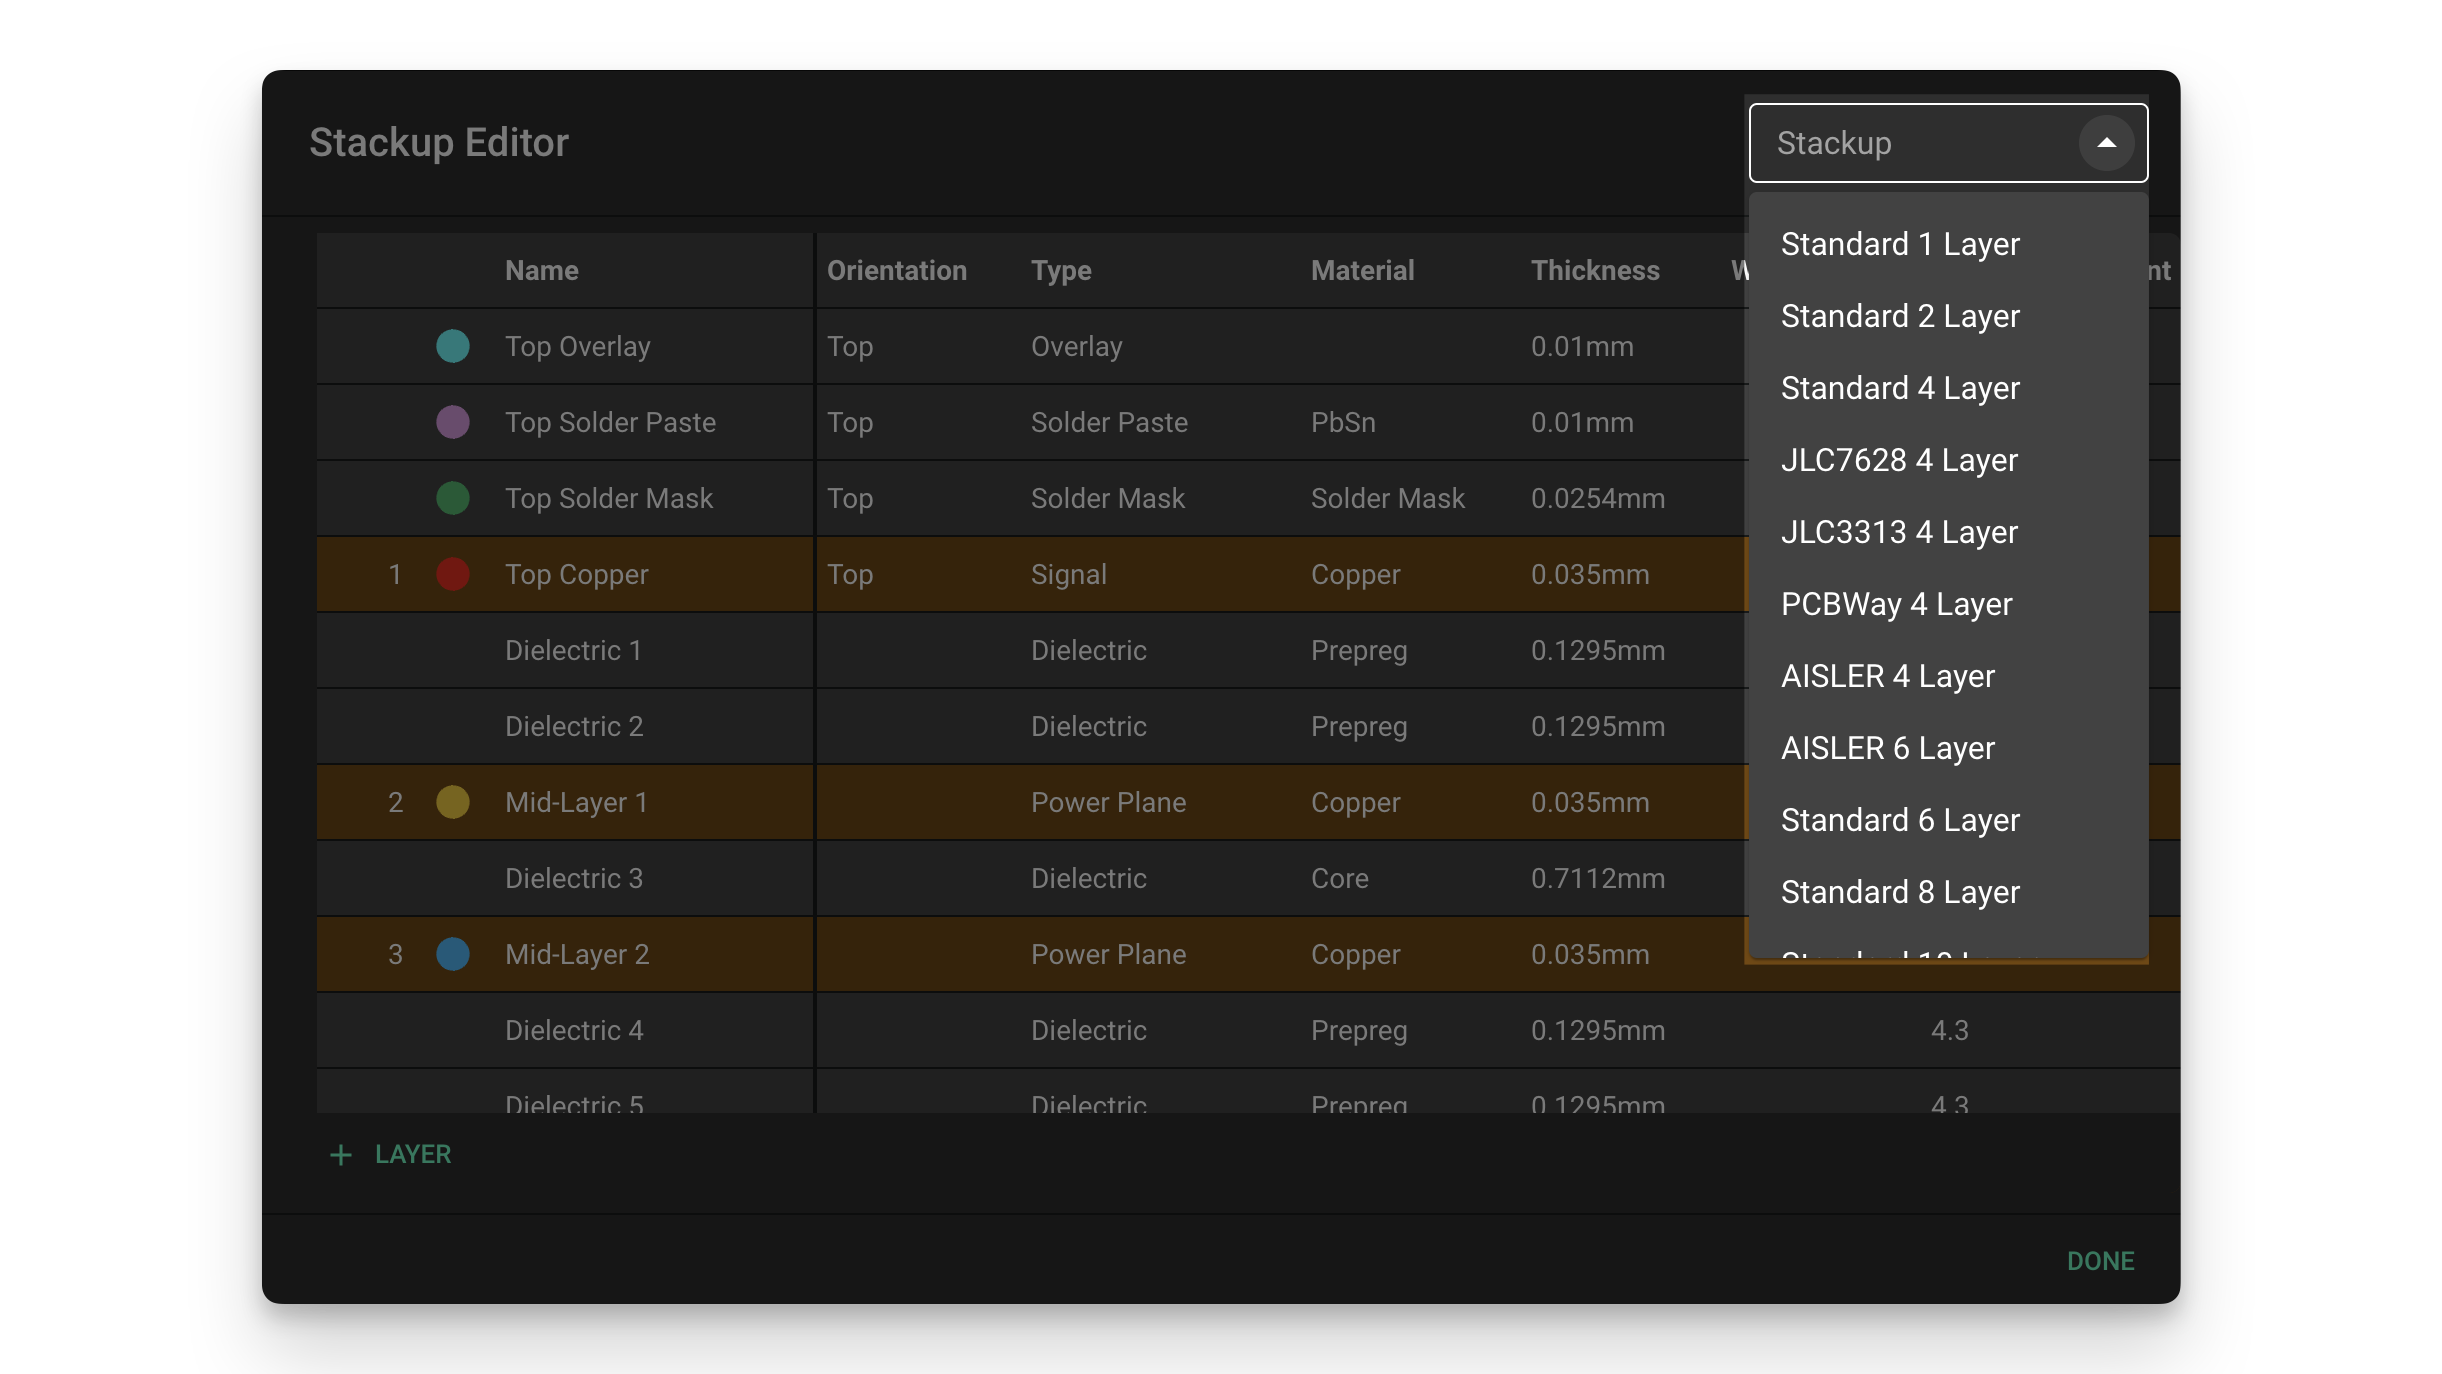
Task: Edit Top Copper thickness 0.035mm
Action: [1590, 574]
